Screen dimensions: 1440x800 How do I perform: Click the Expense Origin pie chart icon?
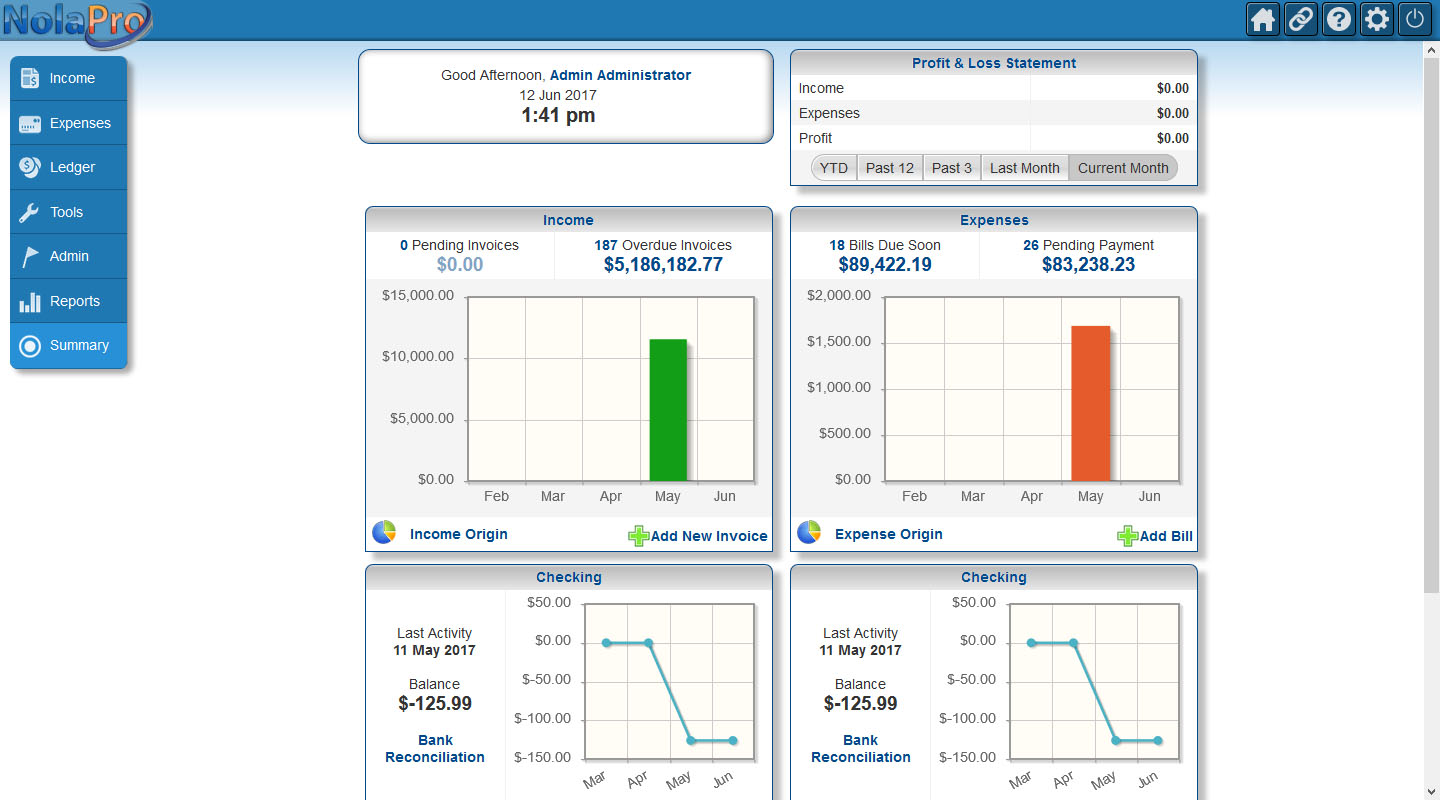[809, 533]
